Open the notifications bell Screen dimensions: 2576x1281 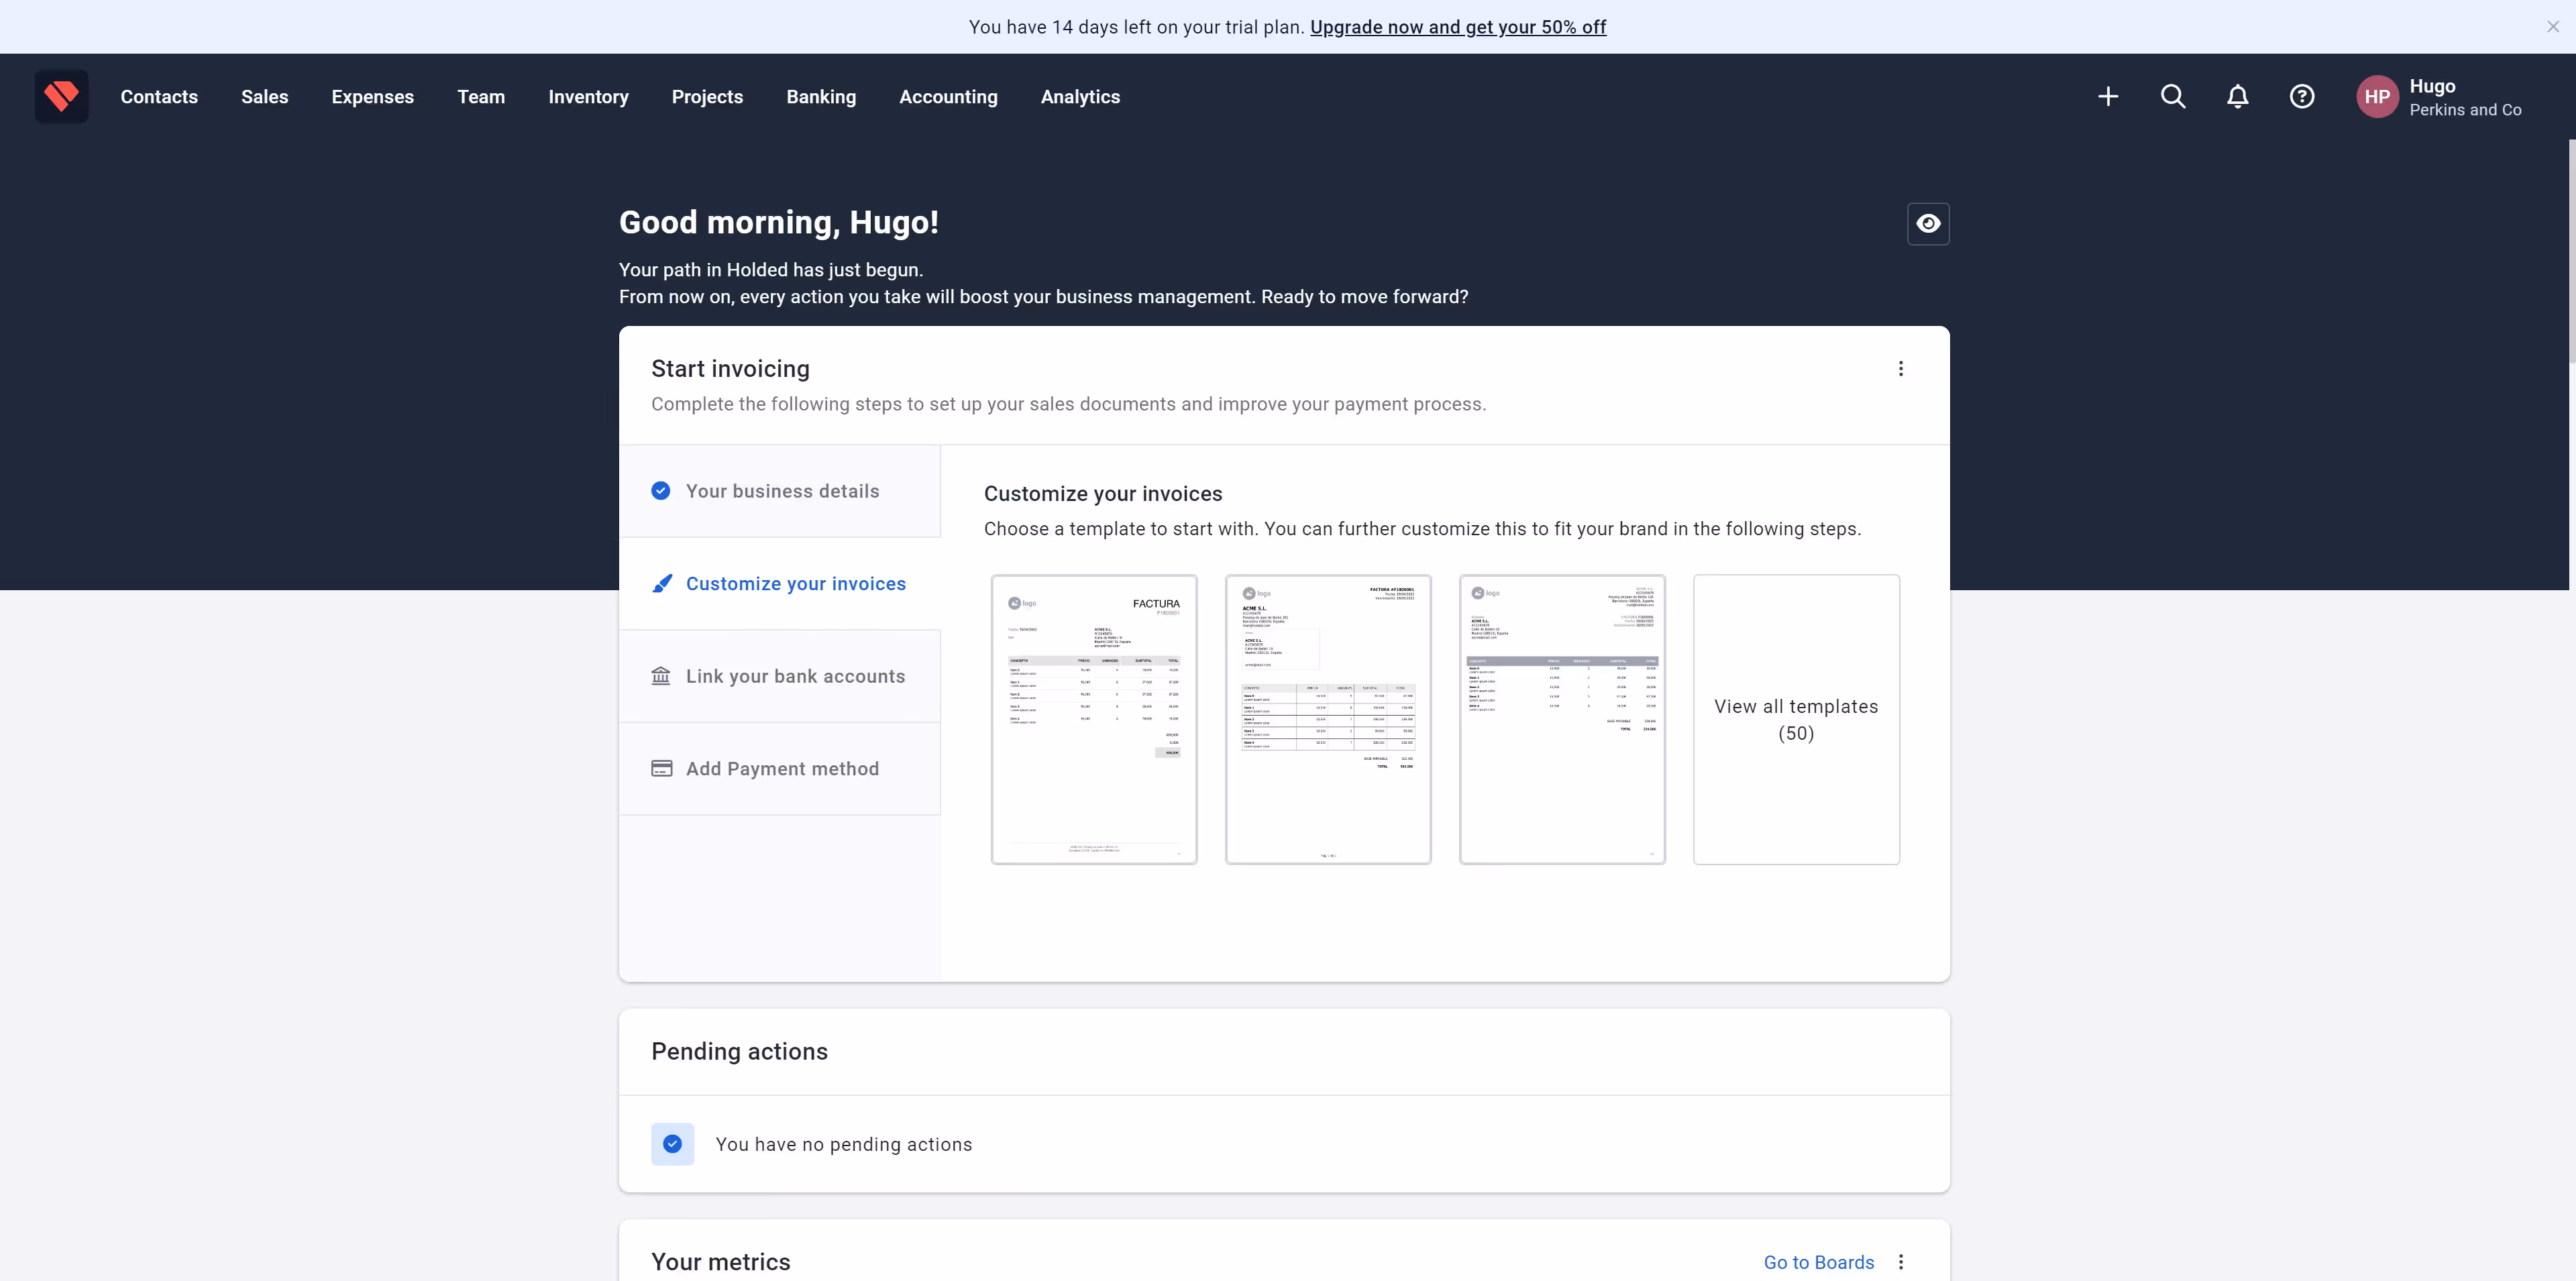click(x=2237, y=96)
